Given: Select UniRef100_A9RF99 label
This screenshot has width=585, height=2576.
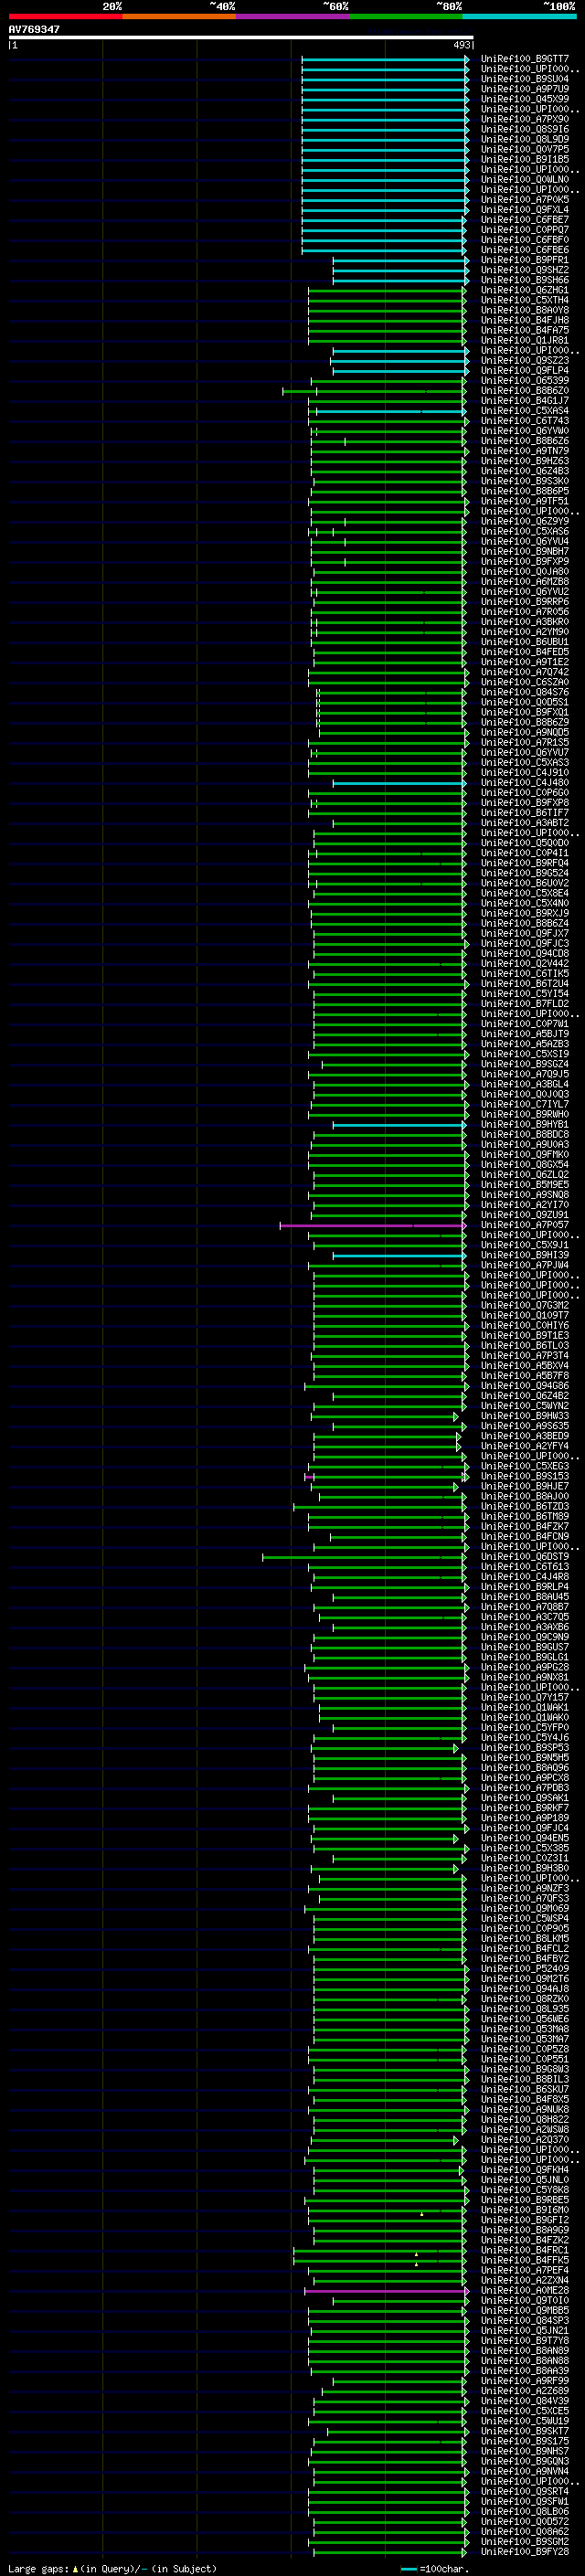Looking at the screenshot, I should 524,2381.
